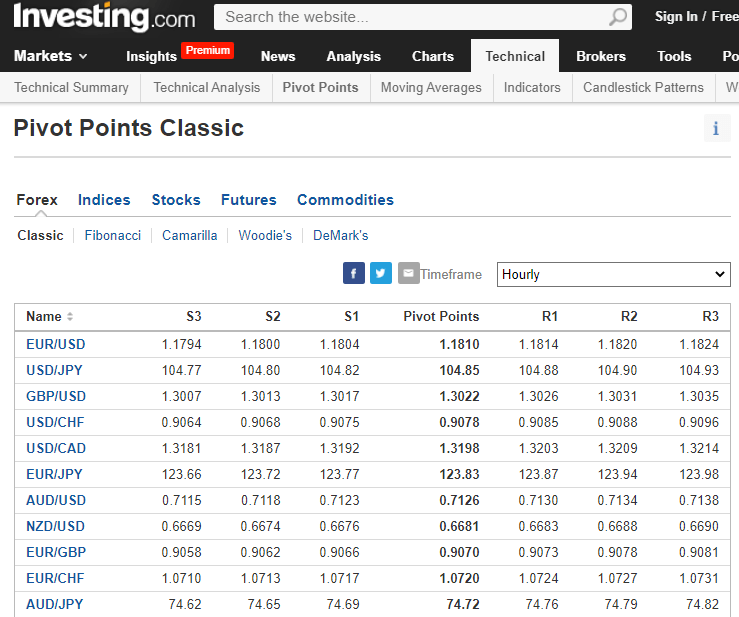
Task: Open the GBP/USD pair link
Action: (x=56, y=396)
